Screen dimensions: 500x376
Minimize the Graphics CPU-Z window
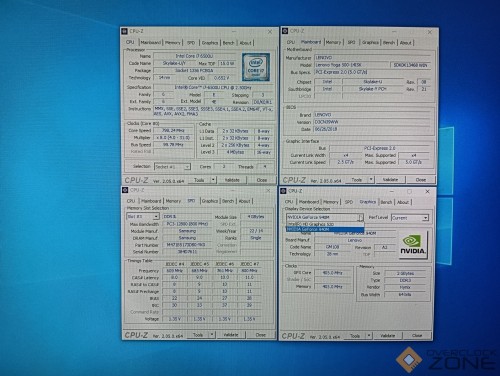coord(392,192)
